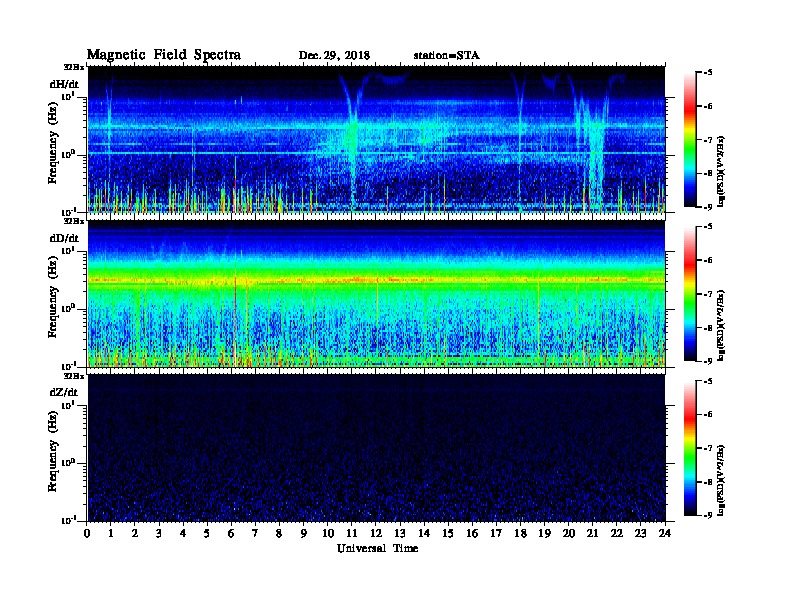
Task: Click the dD/dt spectrogram plot area
Action: pyautogui.click(x=376, y=293)
